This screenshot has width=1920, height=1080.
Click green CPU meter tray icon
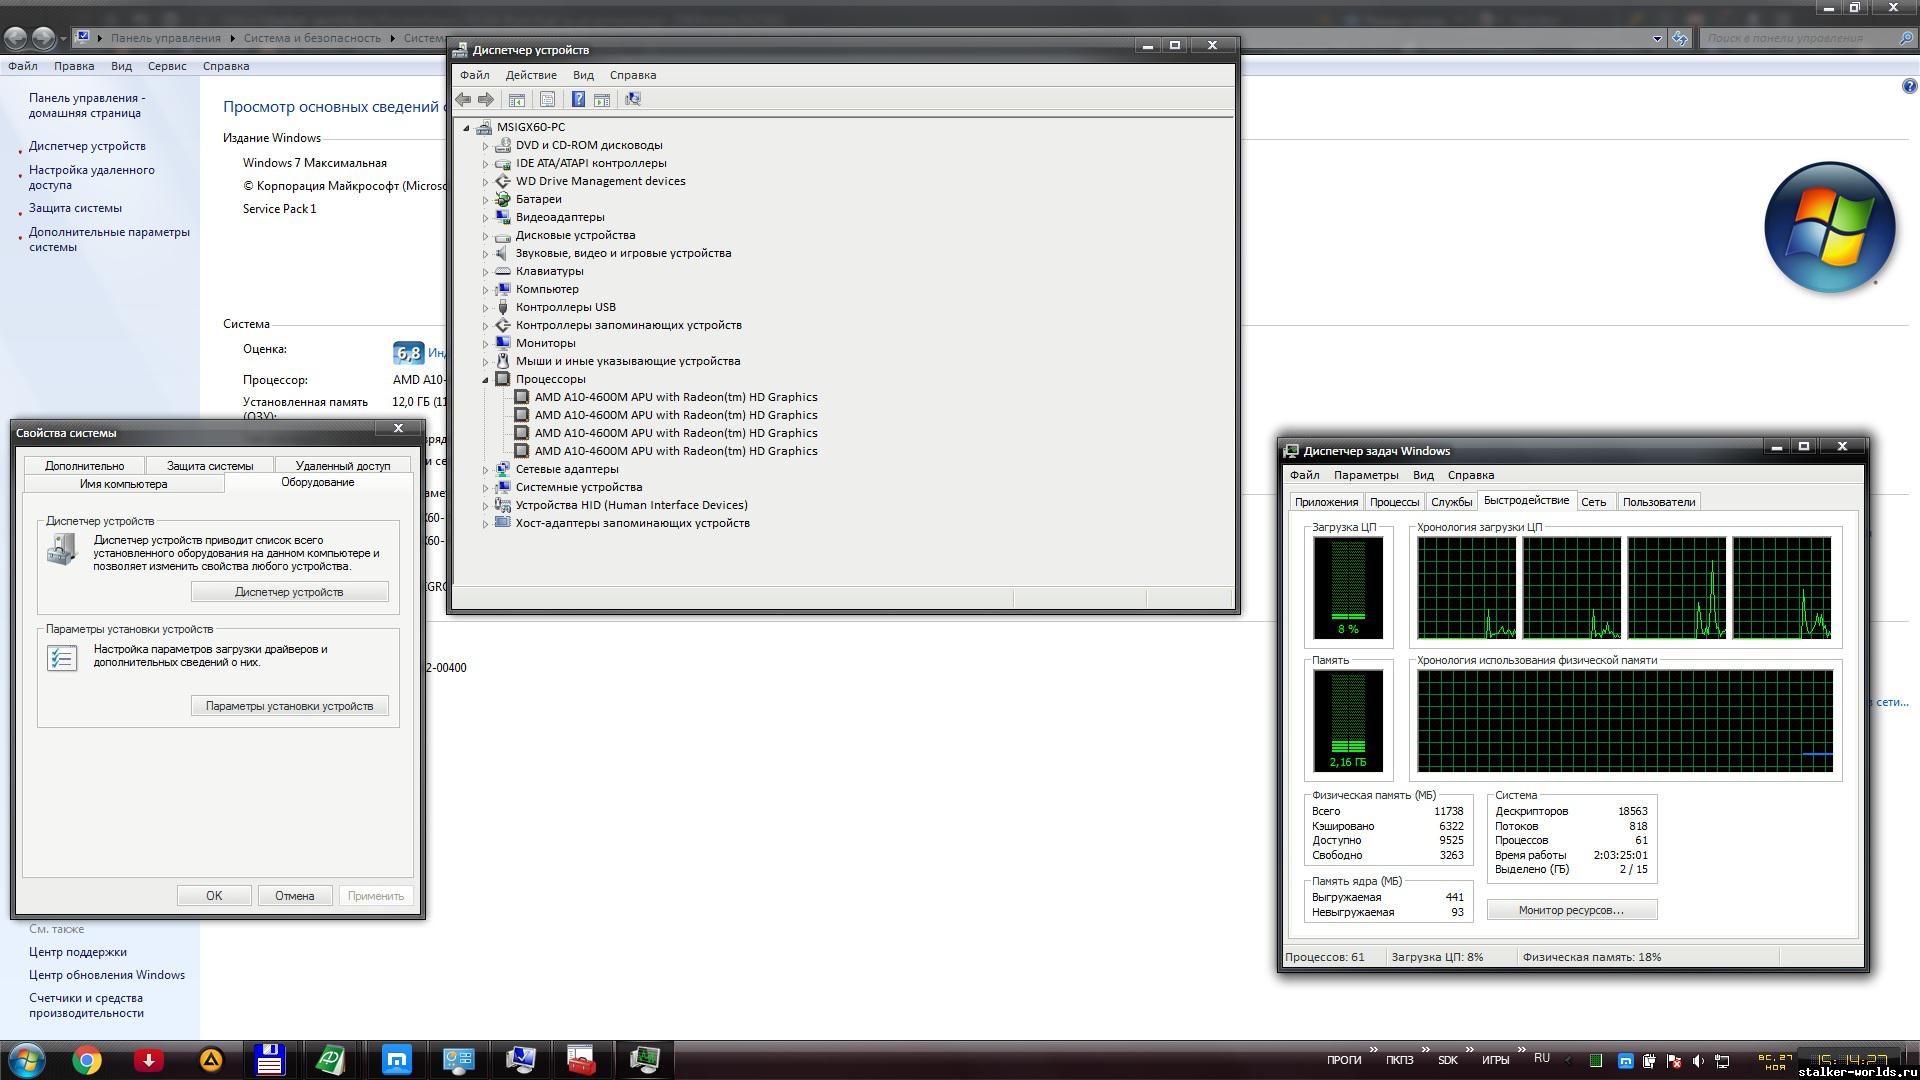coord(1596,1060)
